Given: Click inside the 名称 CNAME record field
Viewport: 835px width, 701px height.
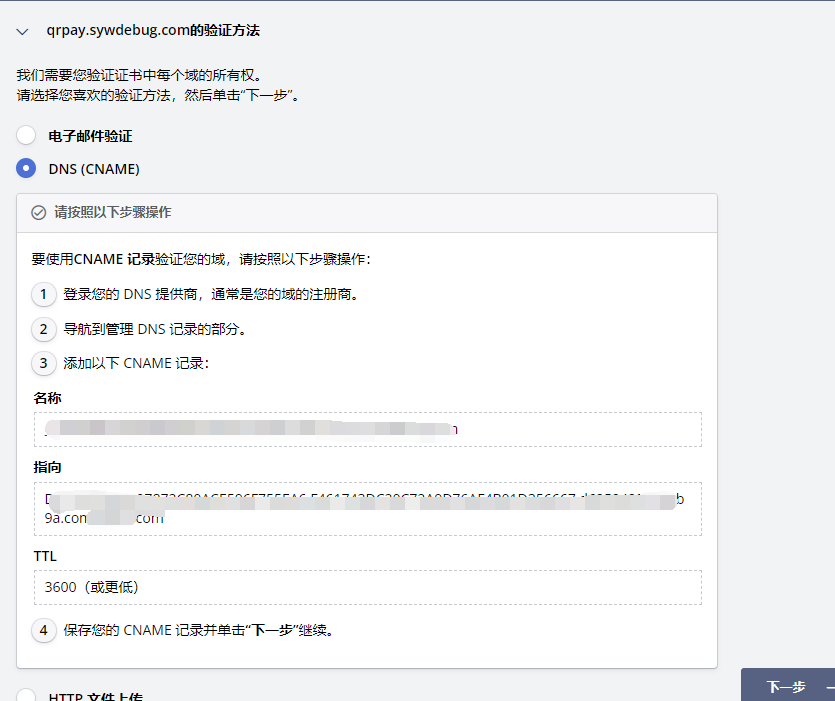Looking at the screenshot, I should point(370,429).
